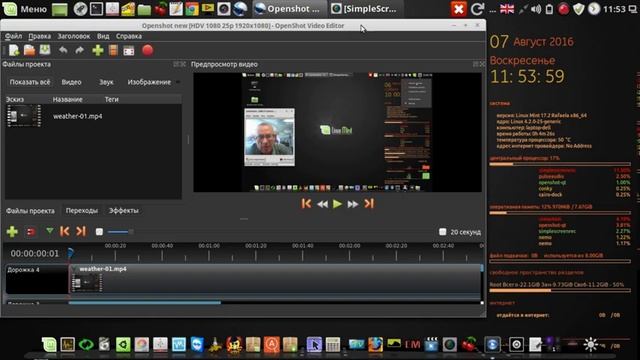
Task: Save the project using toolbar icon
Action: [45, 50]
